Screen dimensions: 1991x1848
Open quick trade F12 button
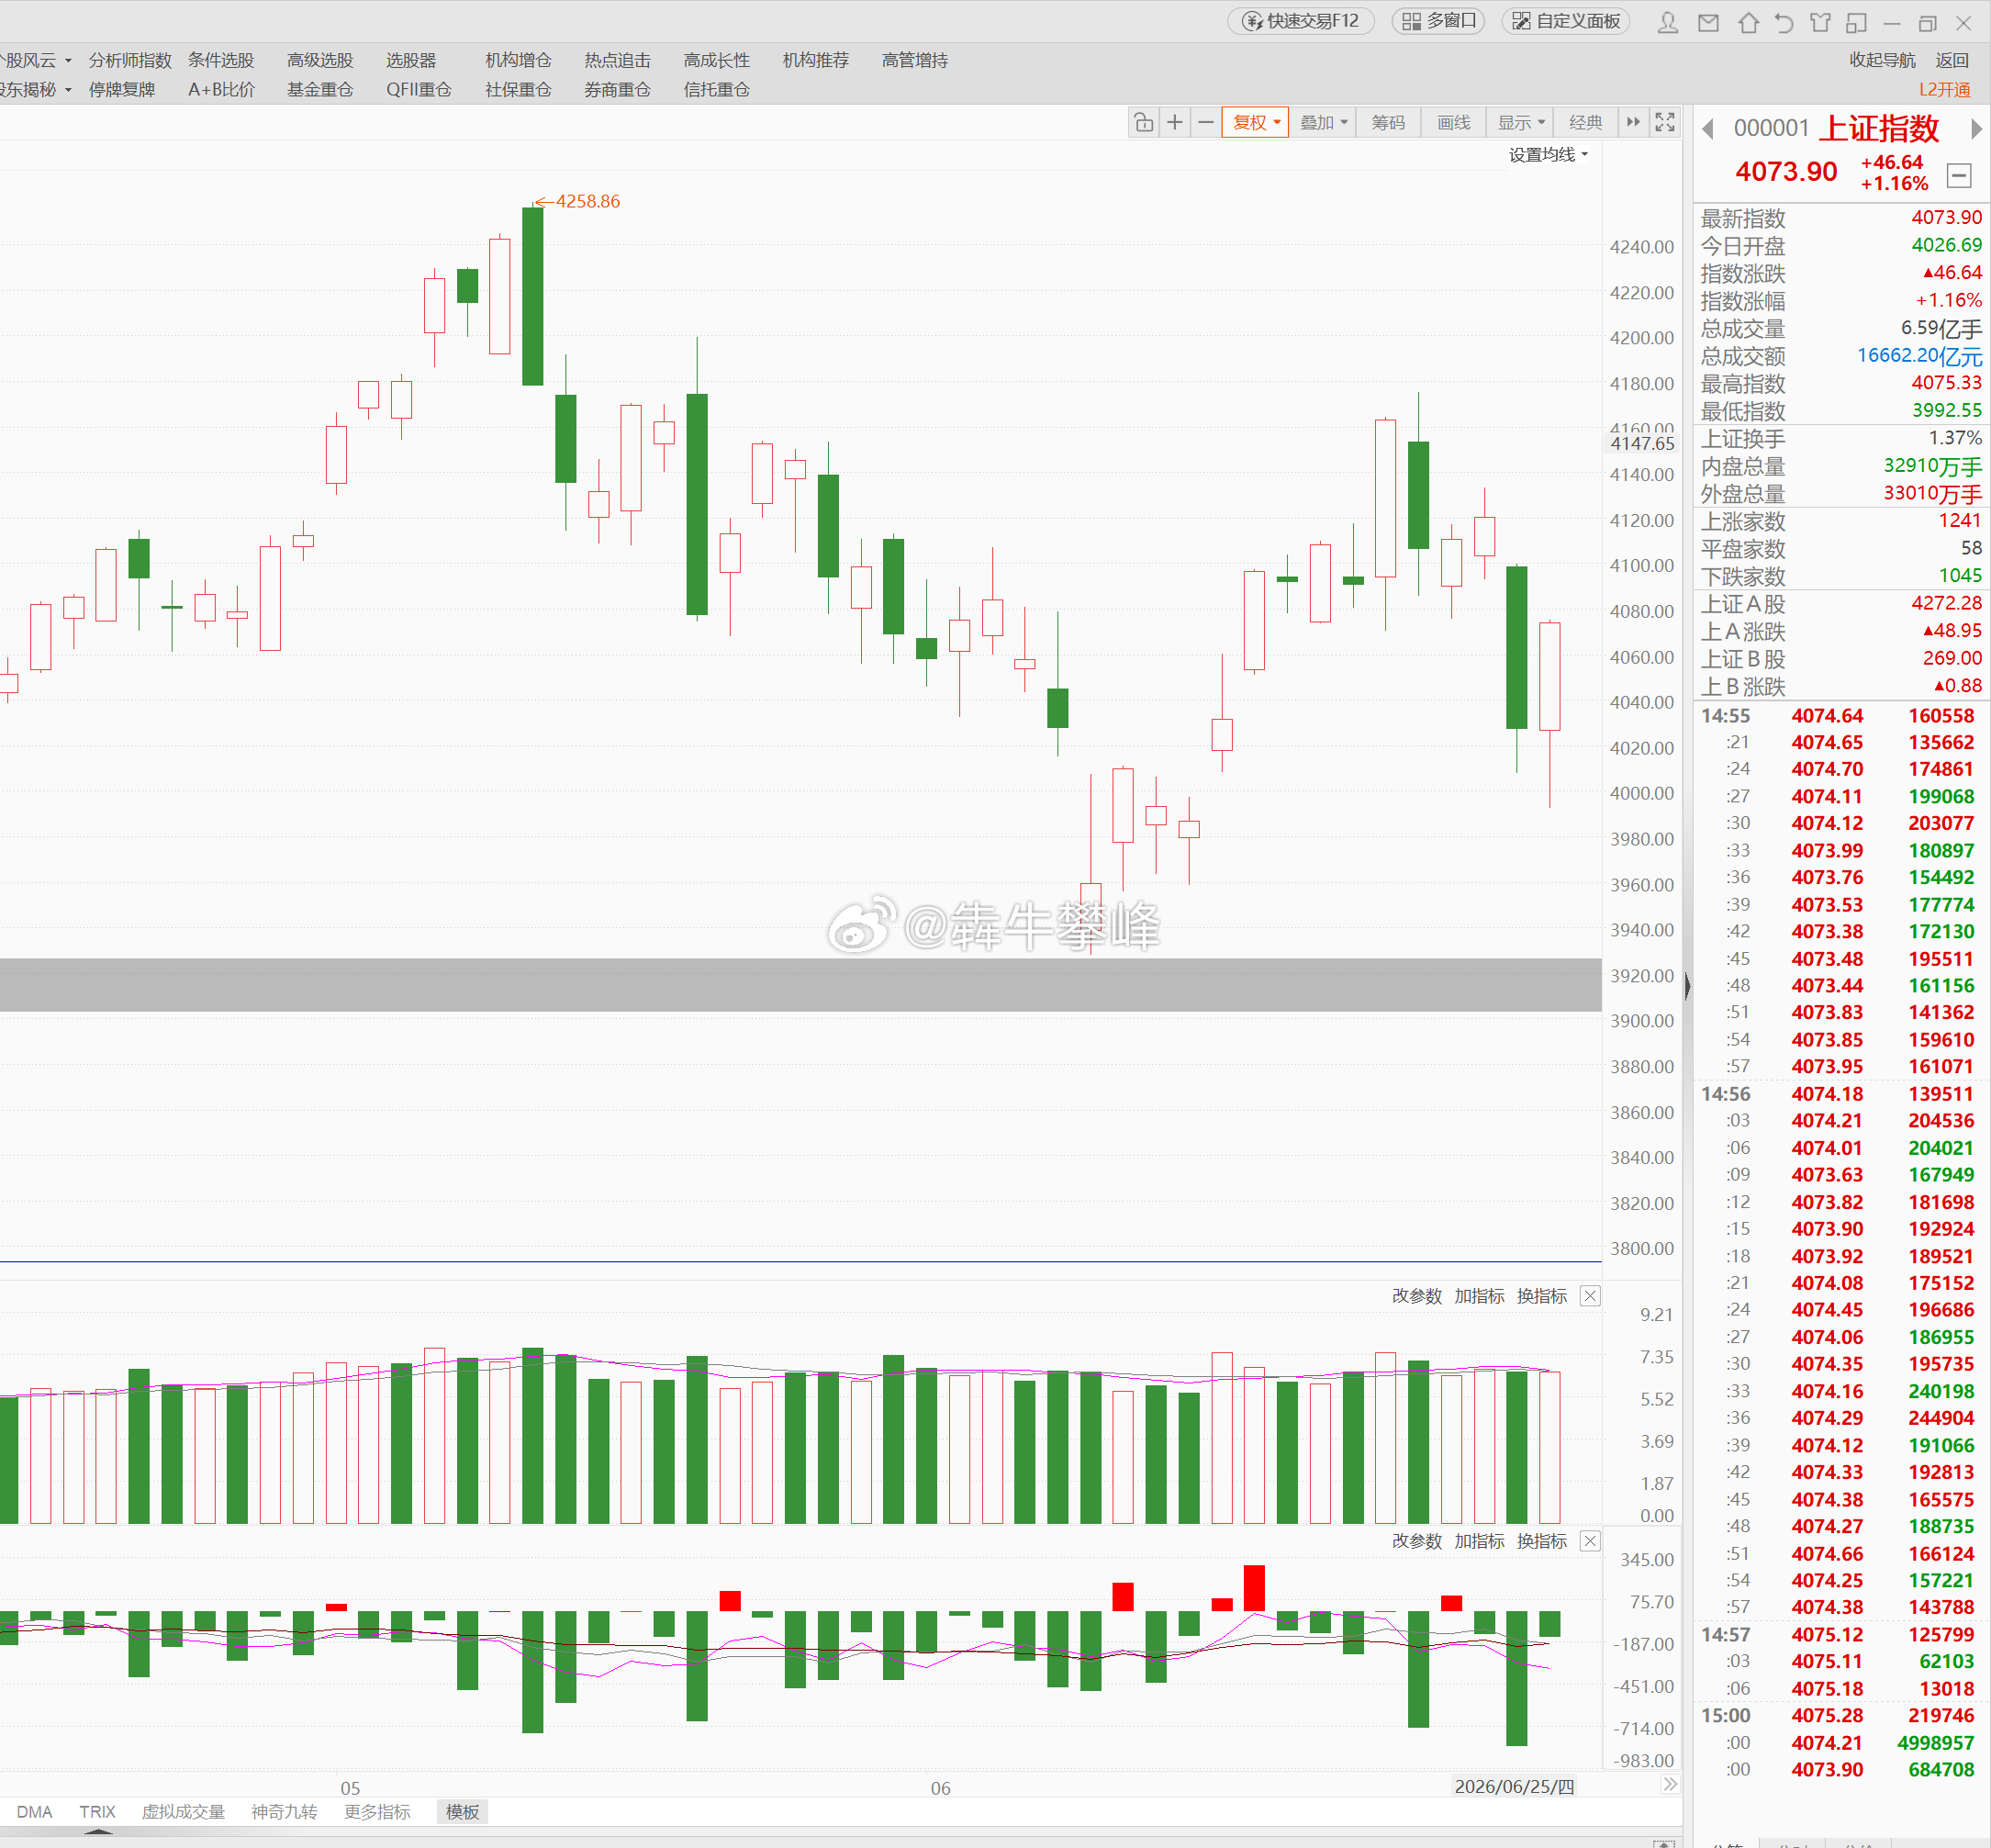pos(1300,21)
